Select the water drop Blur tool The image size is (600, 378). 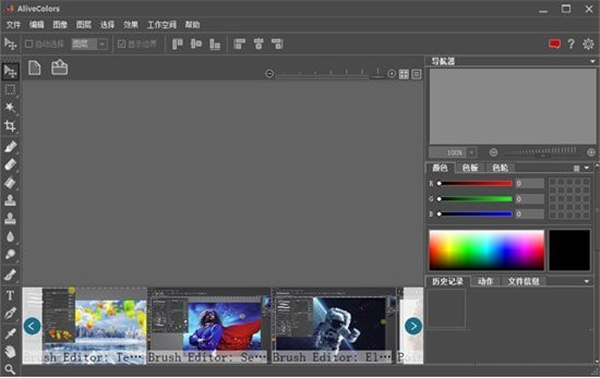[10, 236]
